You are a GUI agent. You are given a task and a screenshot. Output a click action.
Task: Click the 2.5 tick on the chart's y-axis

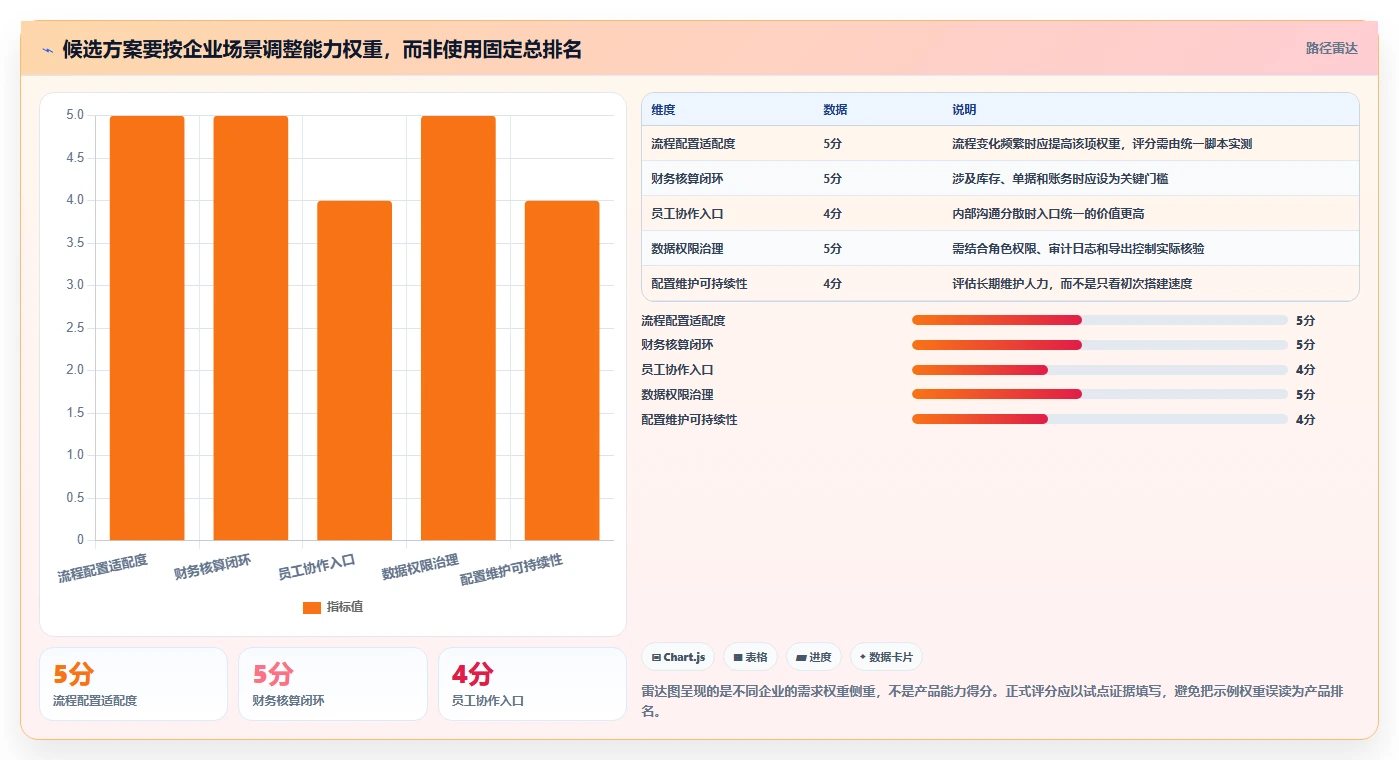(x=75, y=328)
